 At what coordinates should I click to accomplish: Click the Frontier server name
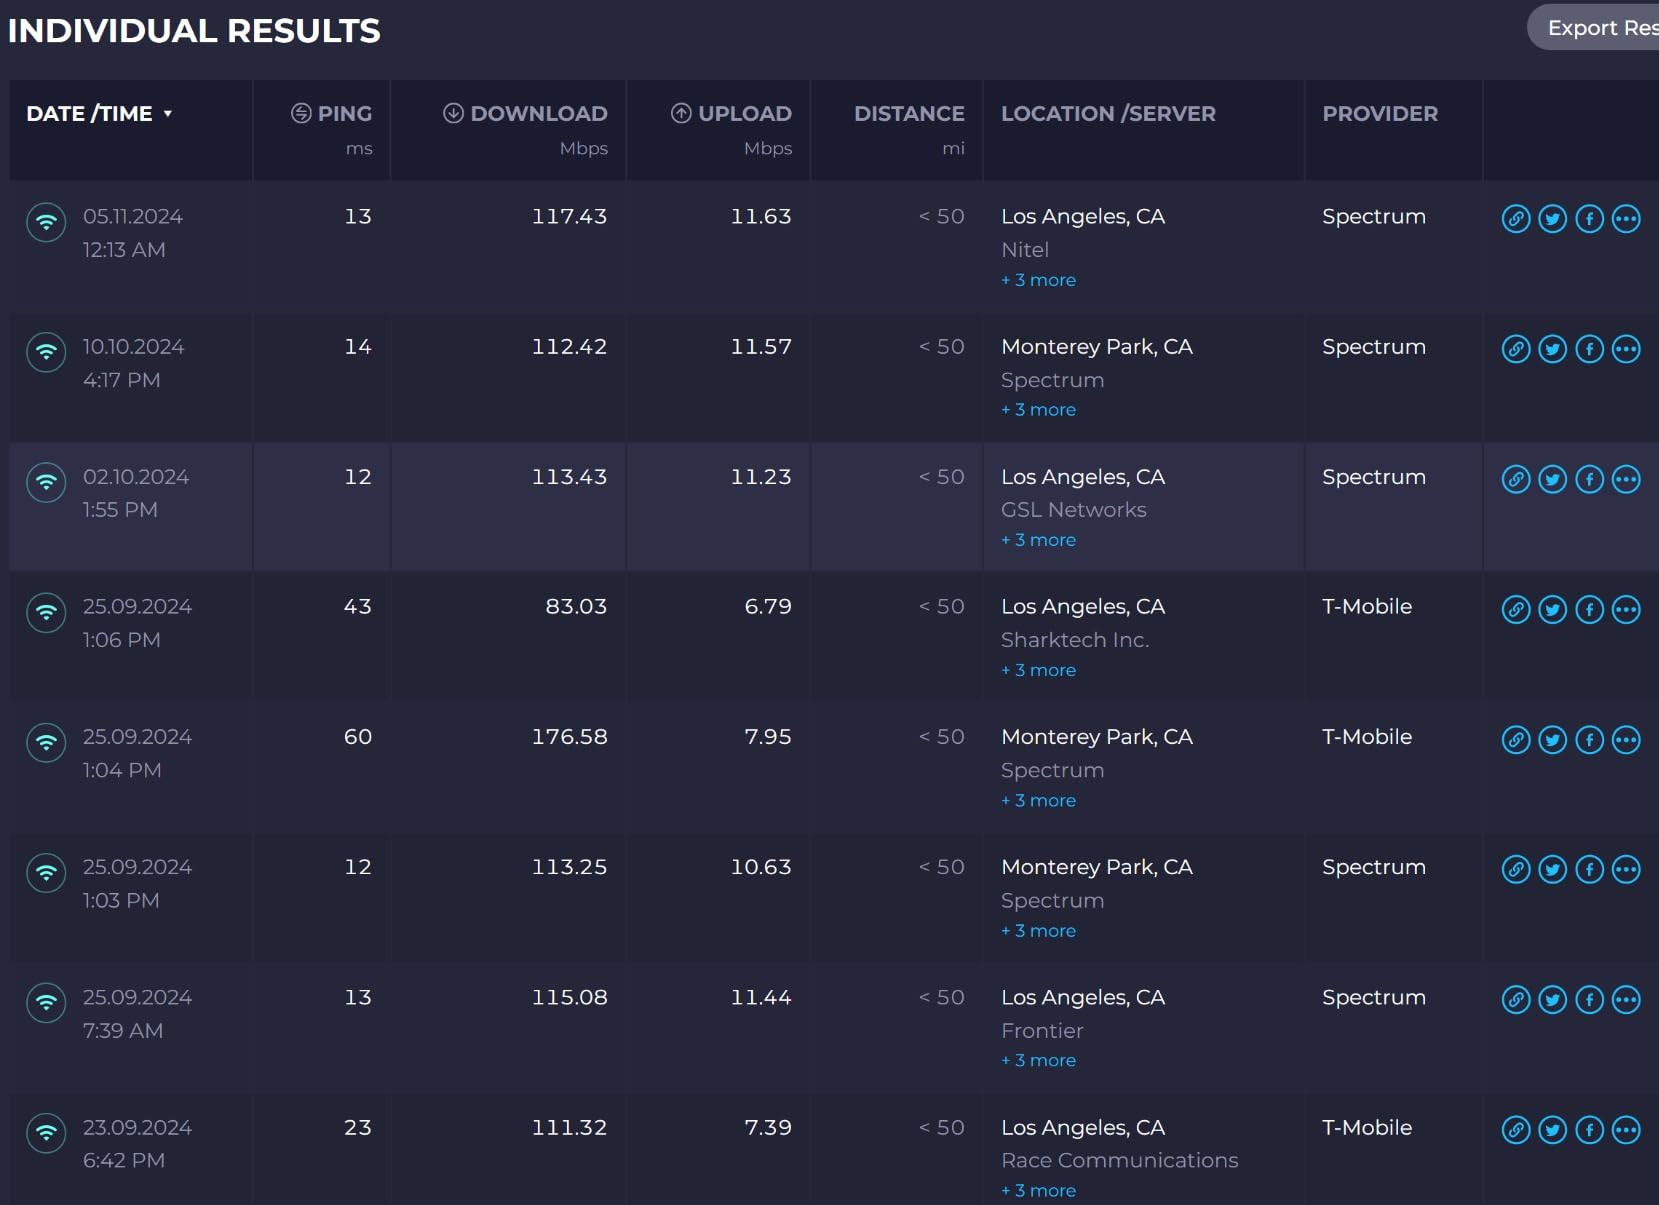pos(1042,1031)
